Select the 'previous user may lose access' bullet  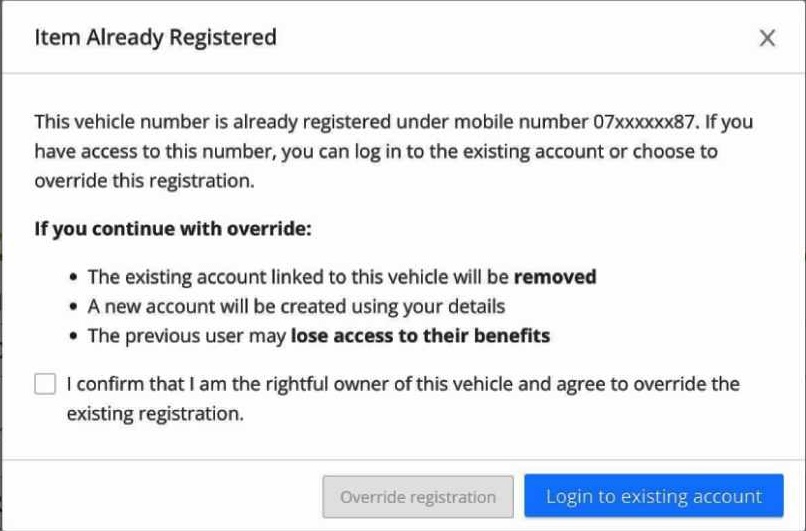pyautogui.click(x=318, y=336)
